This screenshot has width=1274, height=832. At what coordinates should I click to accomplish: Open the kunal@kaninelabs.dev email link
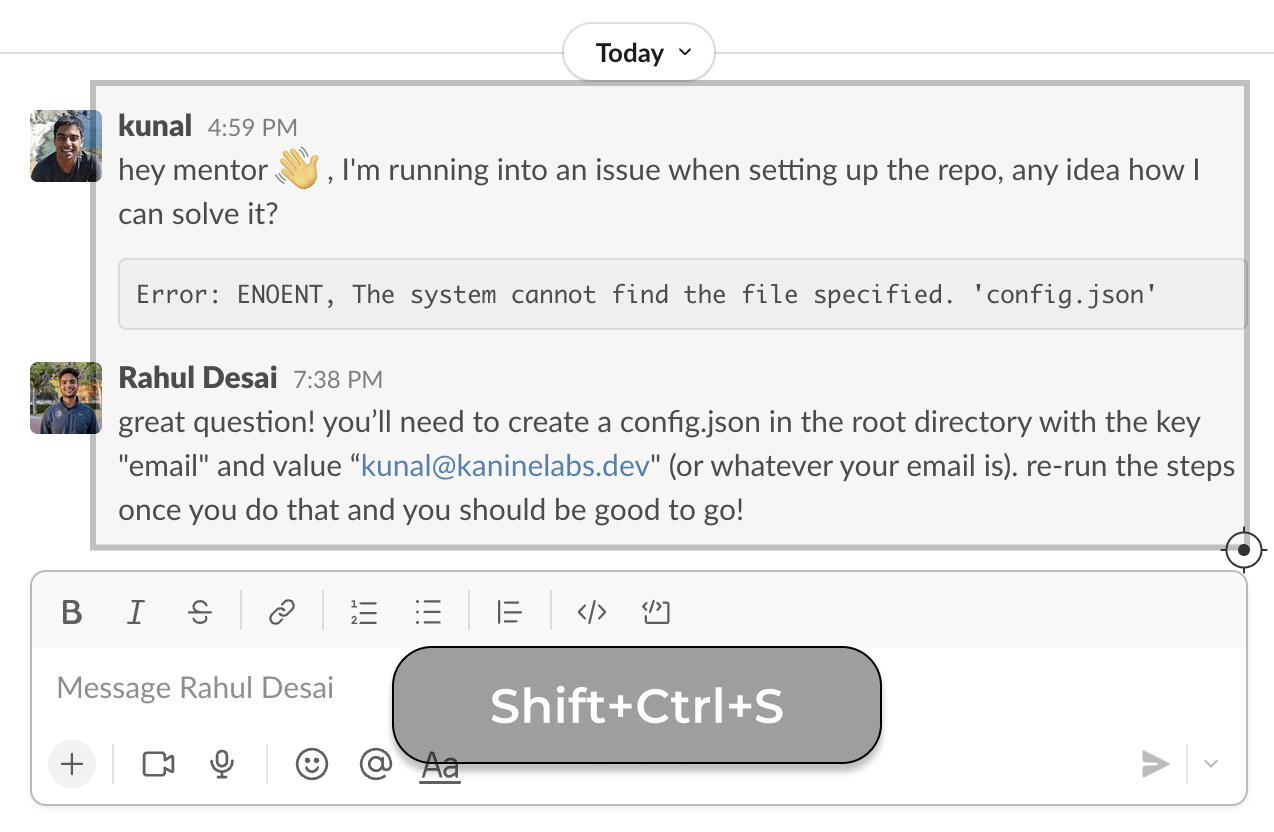click(505, 466)
